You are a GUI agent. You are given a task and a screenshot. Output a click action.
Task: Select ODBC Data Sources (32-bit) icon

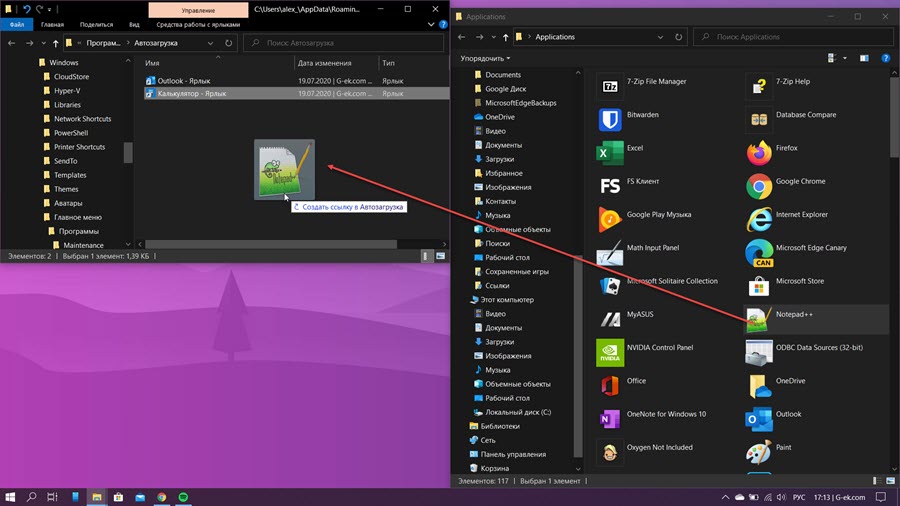(x=759, y=353)
